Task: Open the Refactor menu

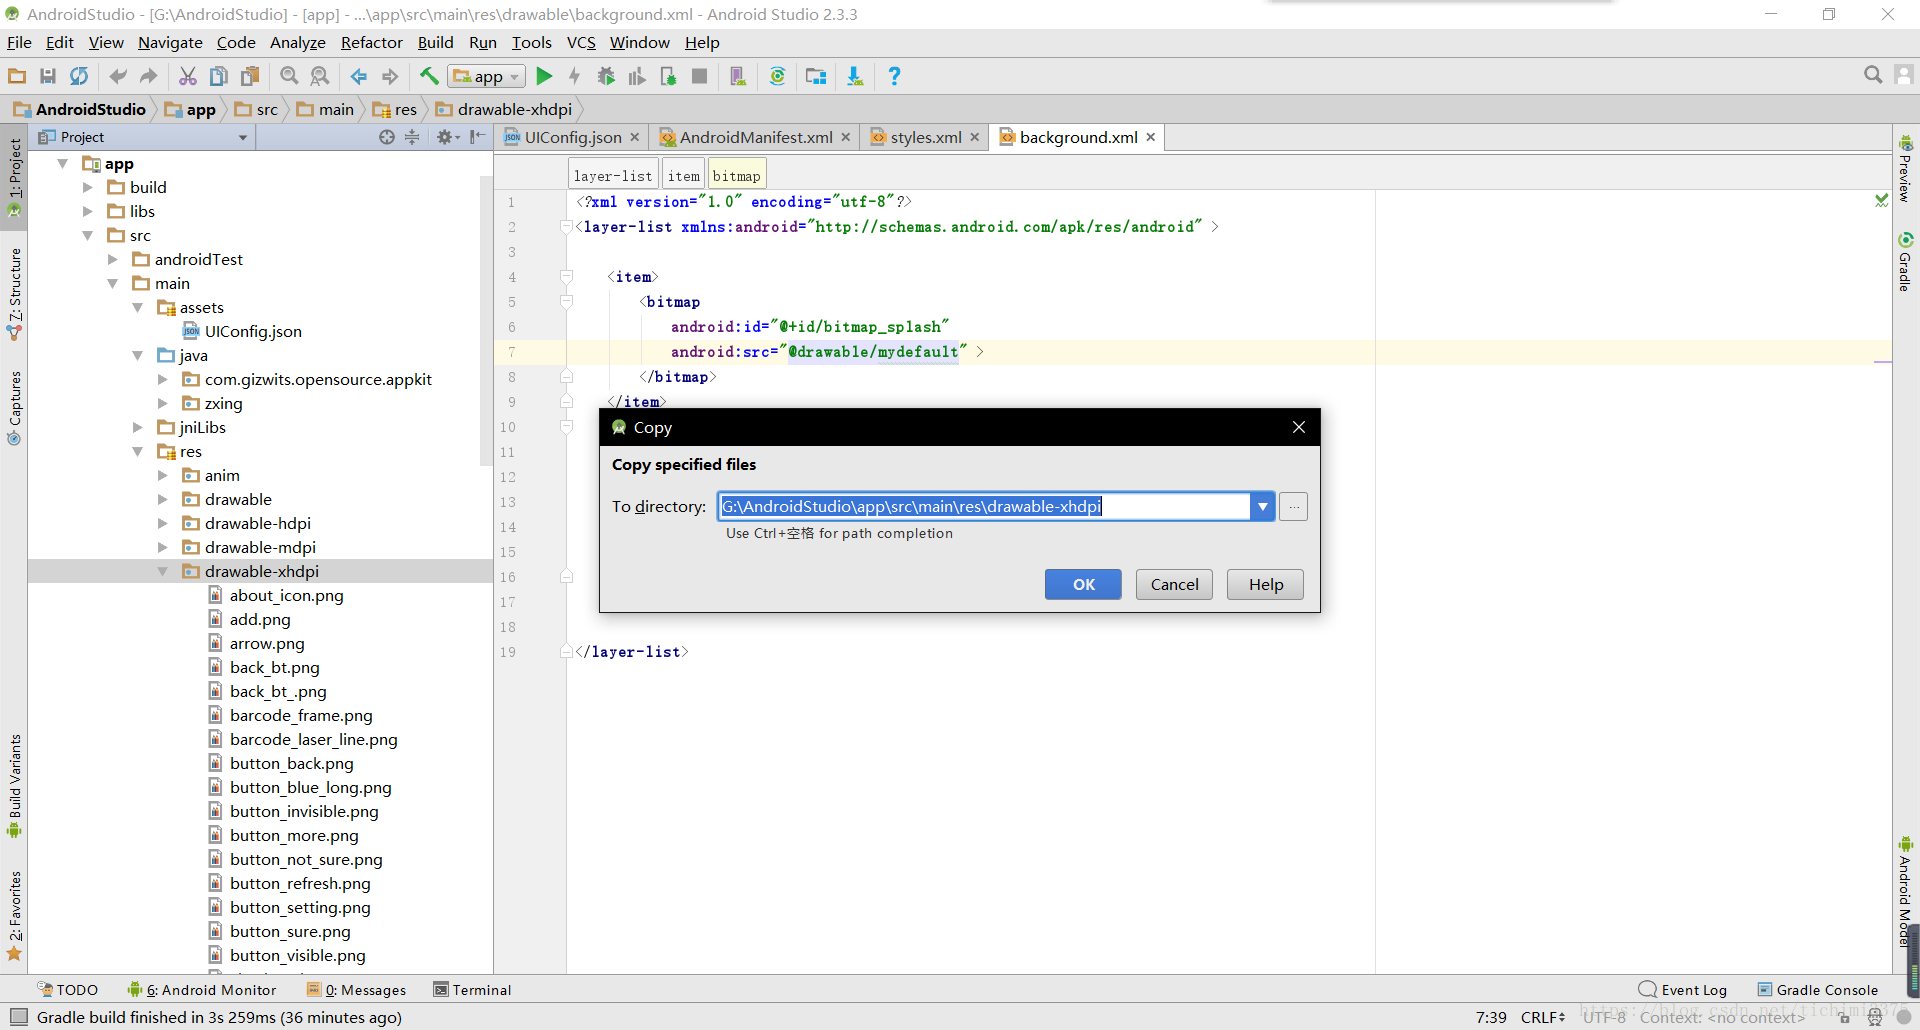Action: point(371,42)
